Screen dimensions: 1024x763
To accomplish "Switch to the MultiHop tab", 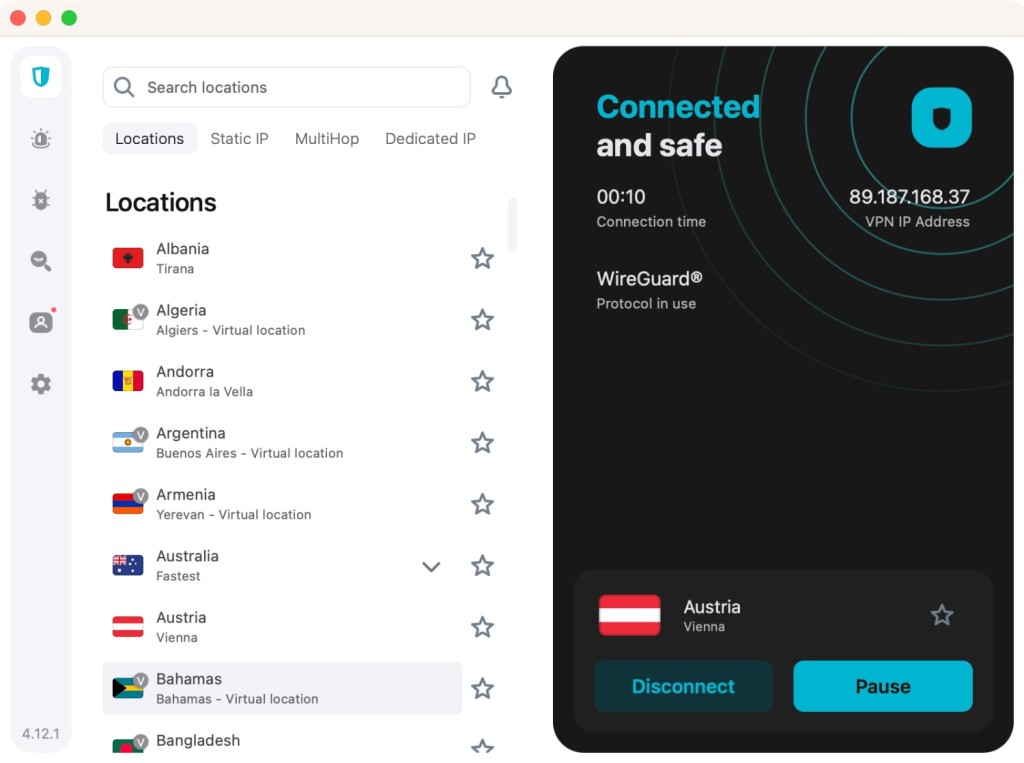I will coord(327,139).
